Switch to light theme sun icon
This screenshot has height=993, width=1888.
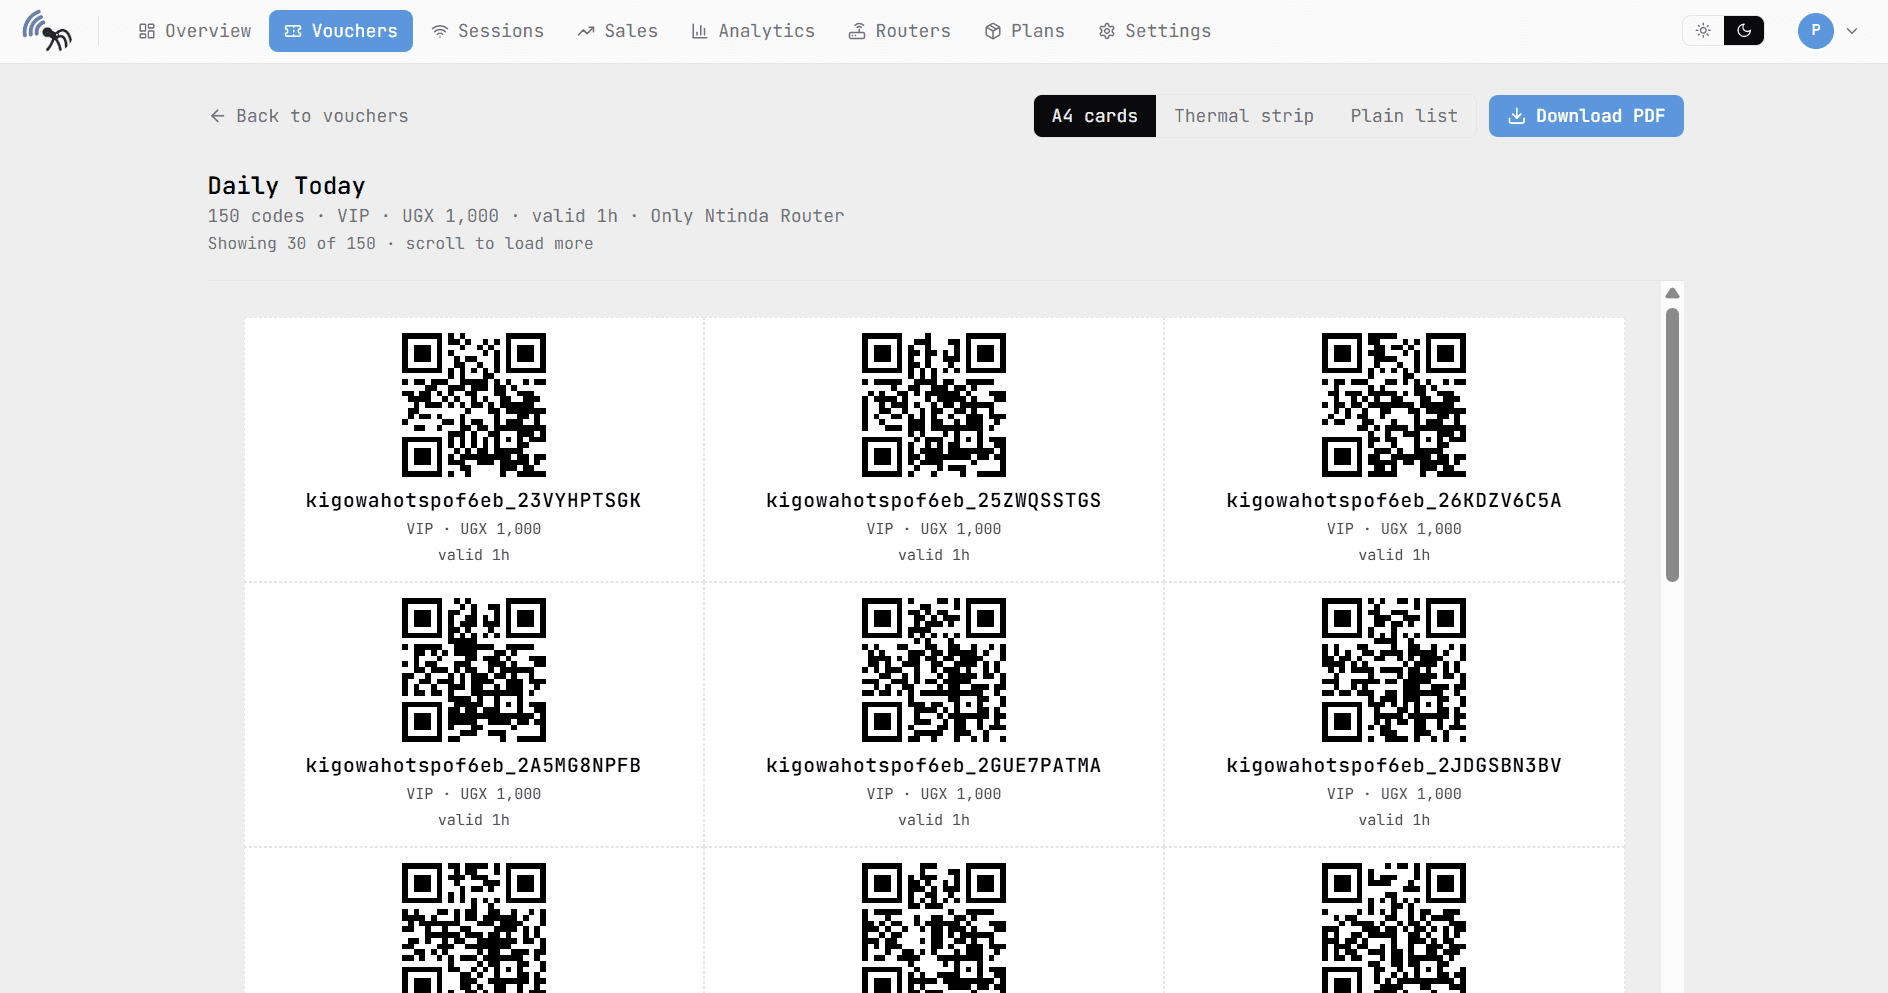point(1704,31)
